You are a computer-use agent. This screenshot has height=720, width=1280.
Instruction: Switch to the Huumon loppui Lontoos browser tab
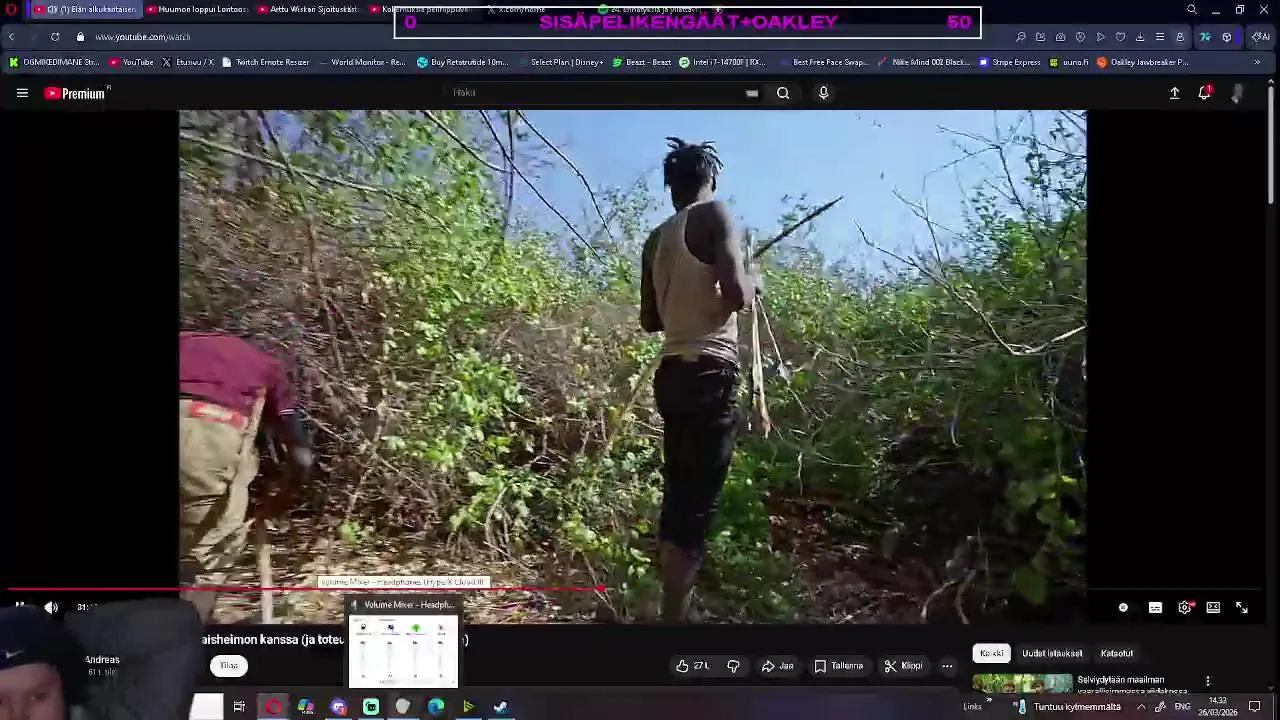(196, 10)
